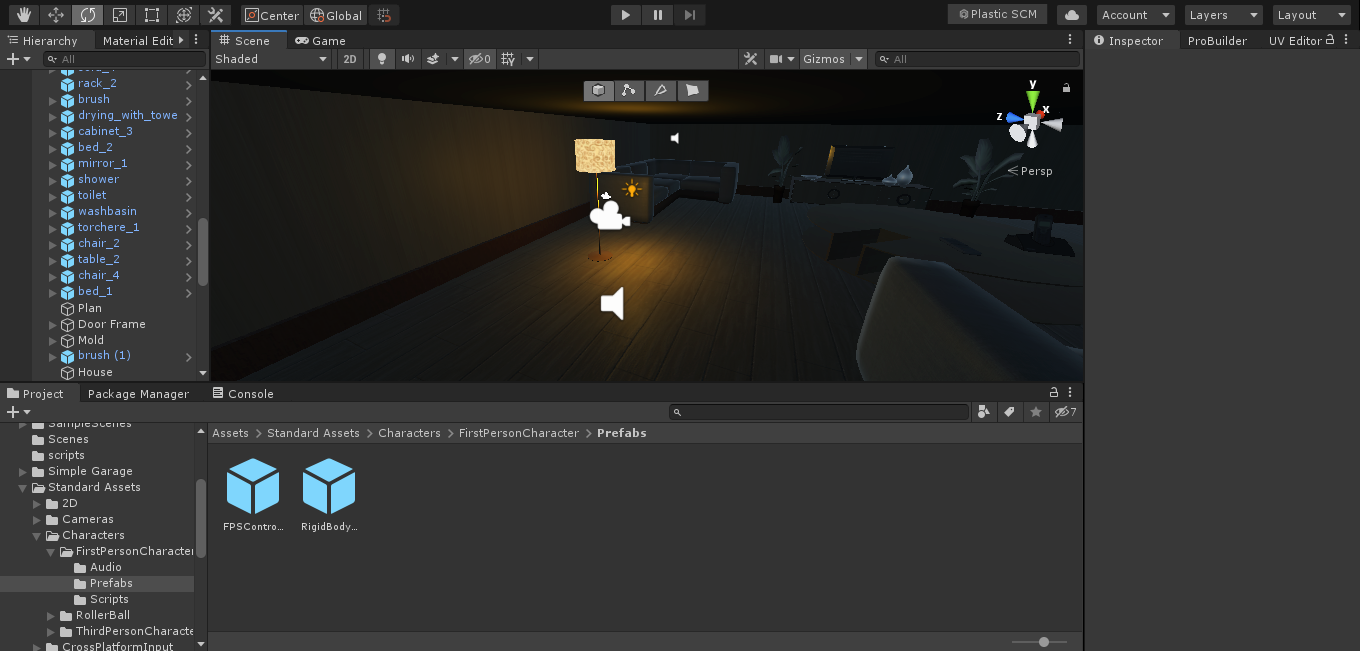The width and height of the screenshot is (1360, 651).
Task: Select the Rect transform tool
Action: click(x=152, y=15)
